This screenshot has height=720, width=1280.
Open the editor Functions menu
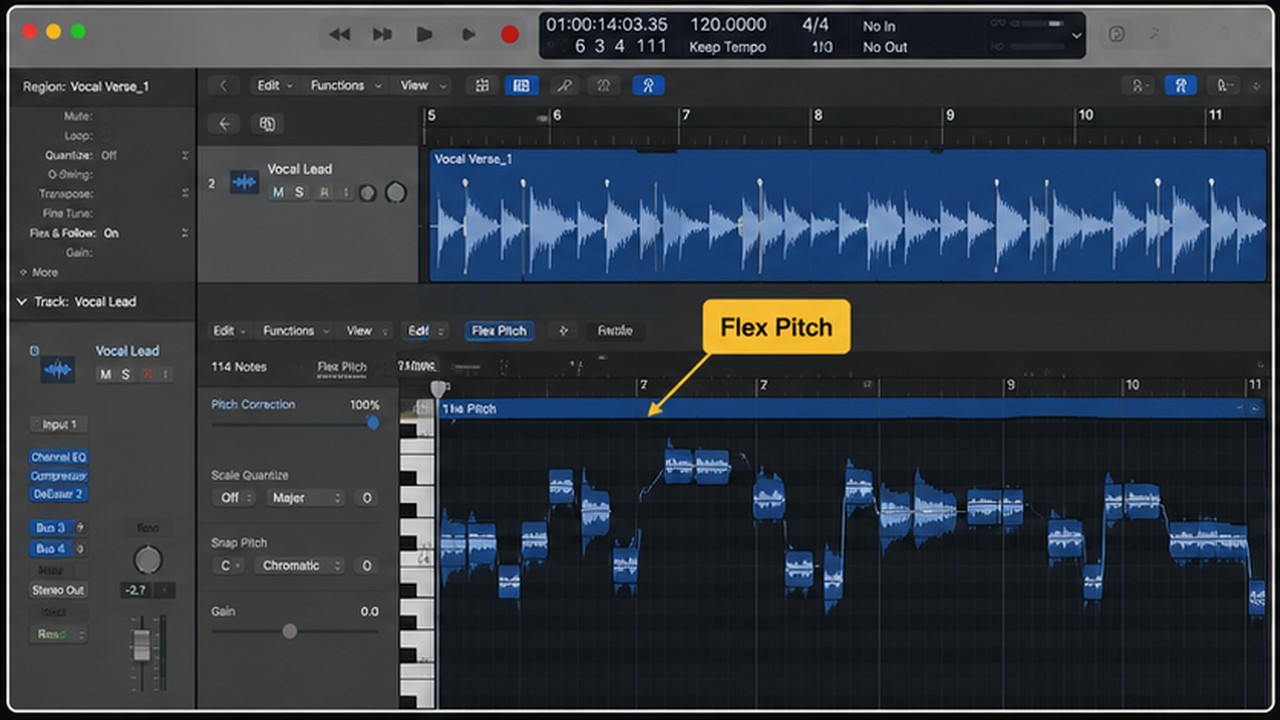(x=294, y=331)
